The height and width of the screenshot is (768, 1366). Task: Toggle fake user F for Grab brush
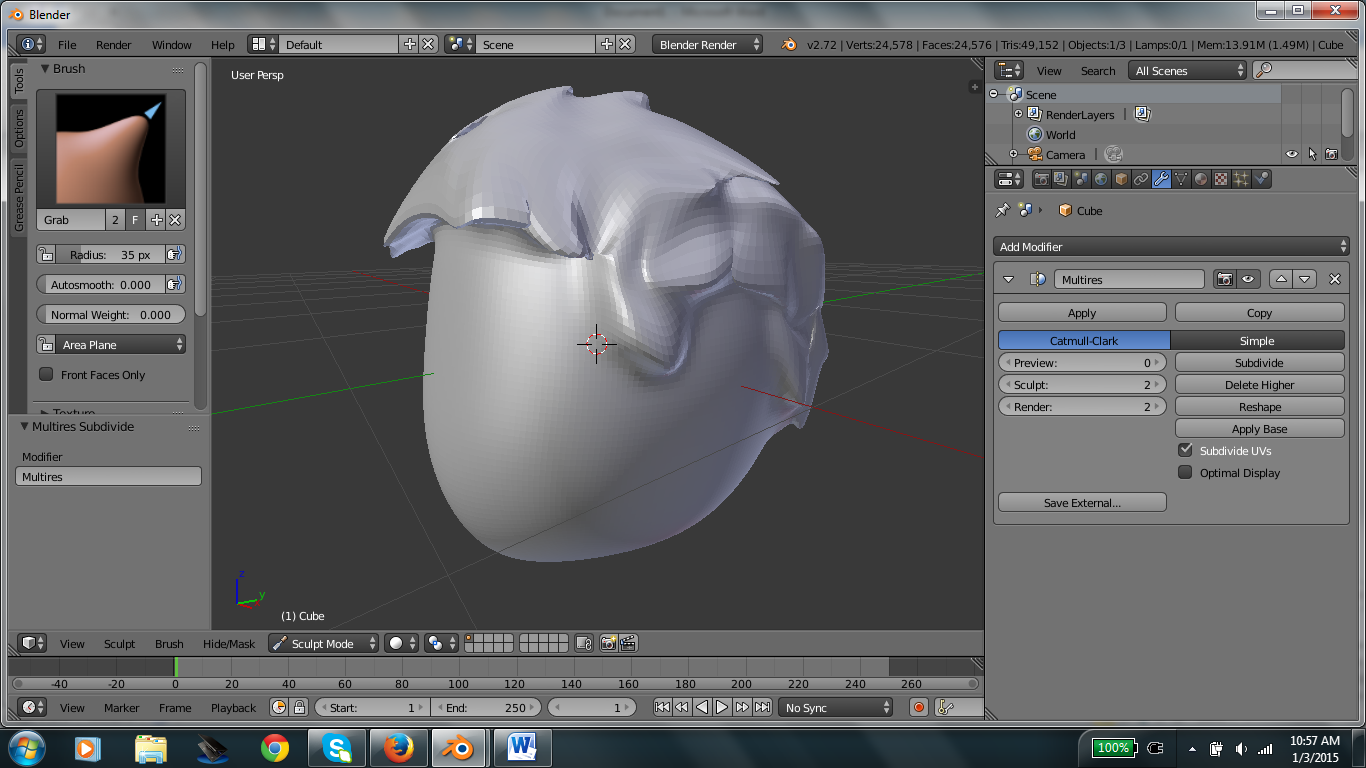(x=135, y=220)
